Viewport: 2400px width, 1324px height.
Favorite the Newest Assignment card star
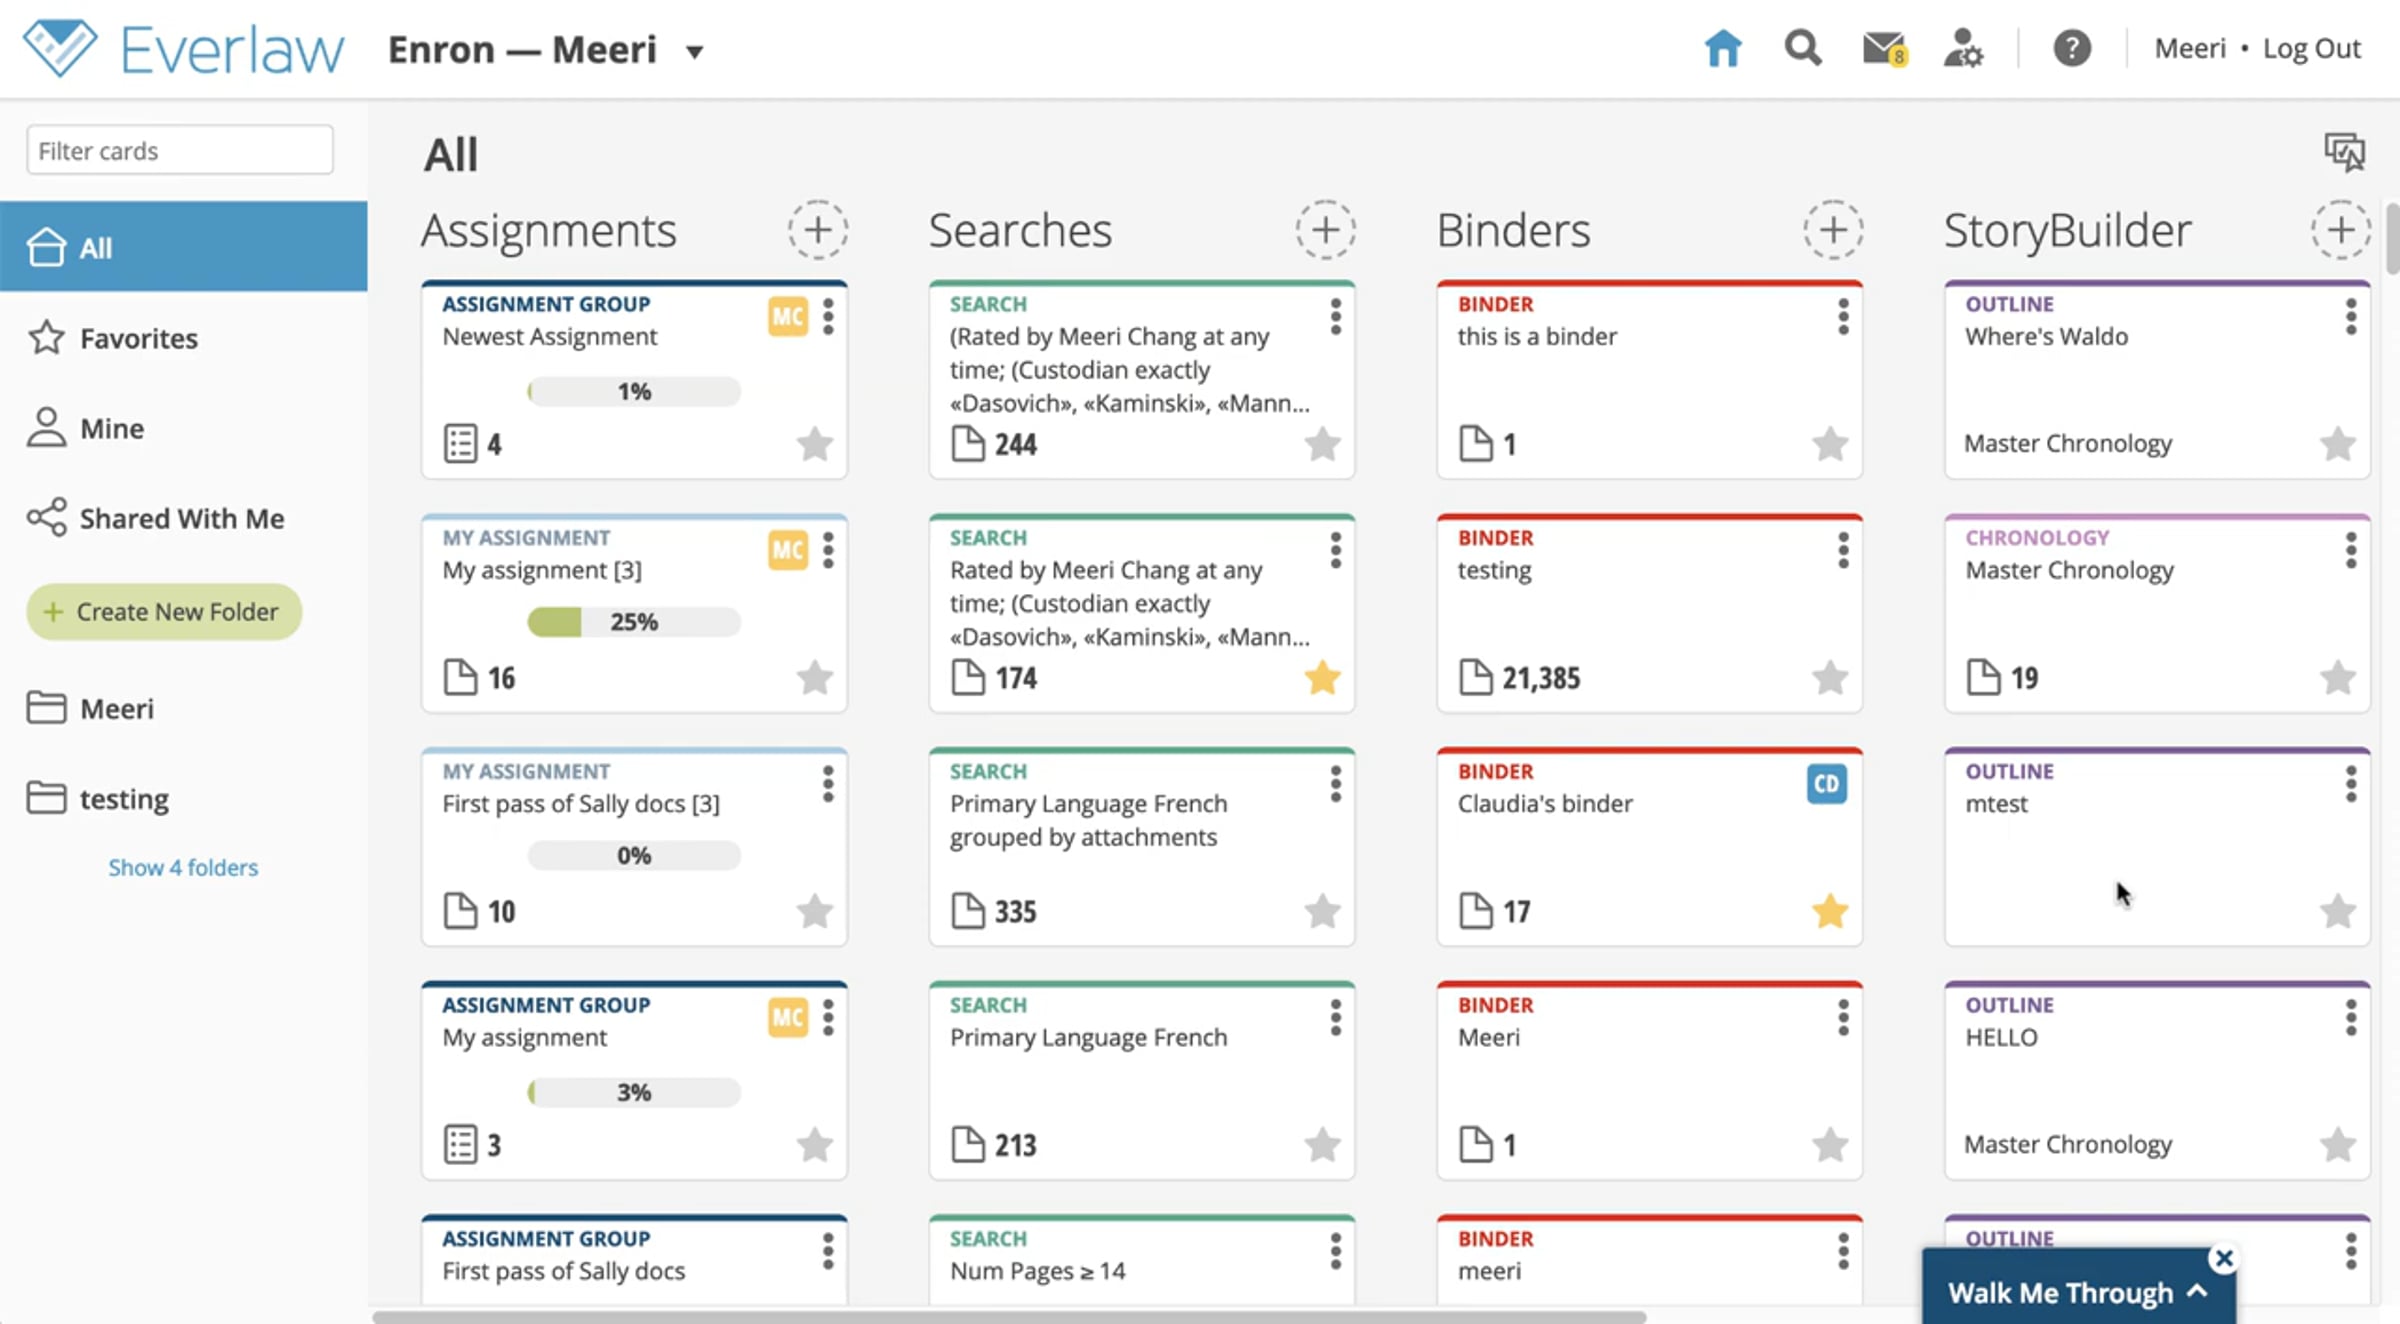pyautogui.click(x=815, y=444)
